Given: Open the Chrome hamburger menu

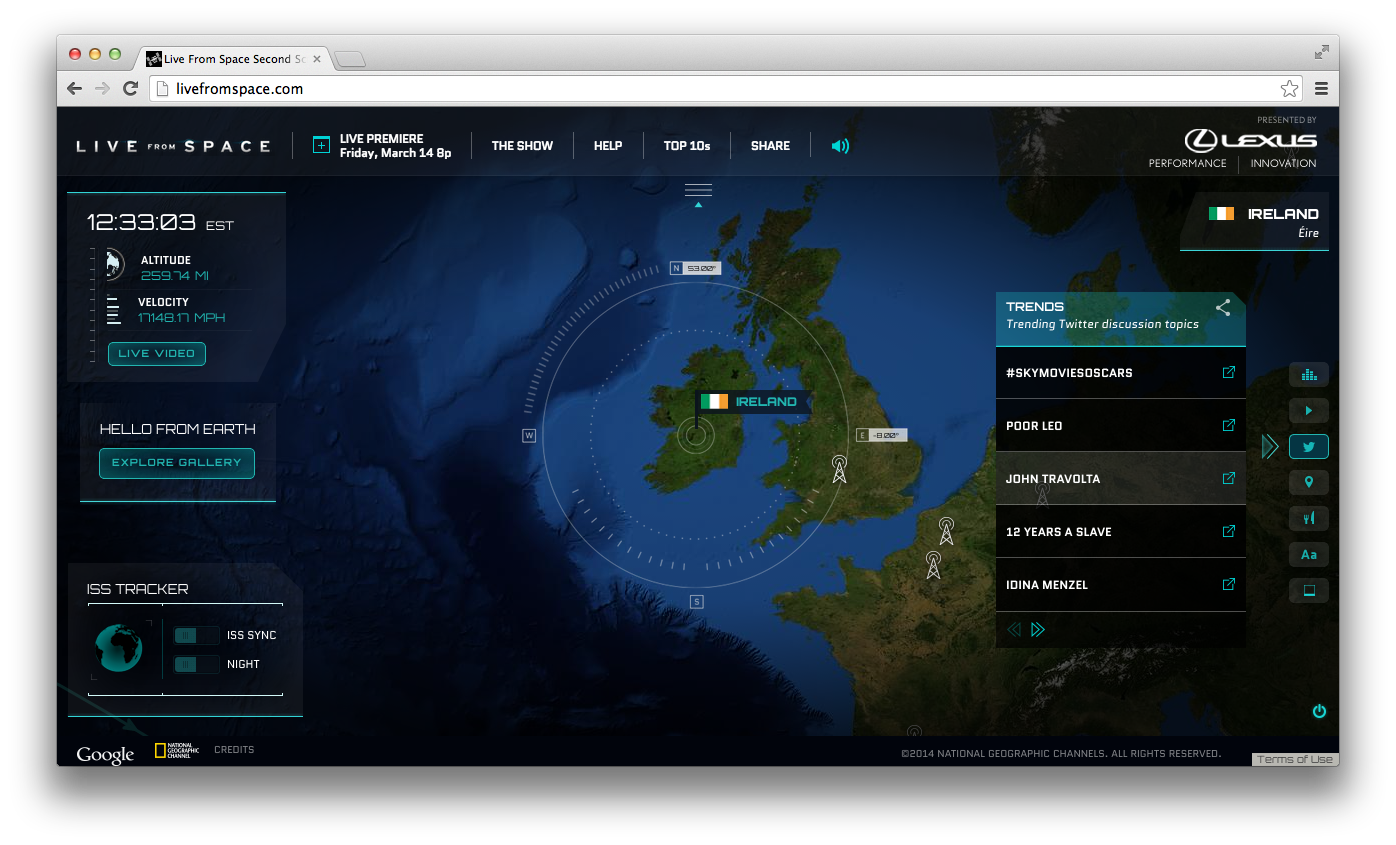Looking at the screenshot, I should click(x=1321, y=89).
